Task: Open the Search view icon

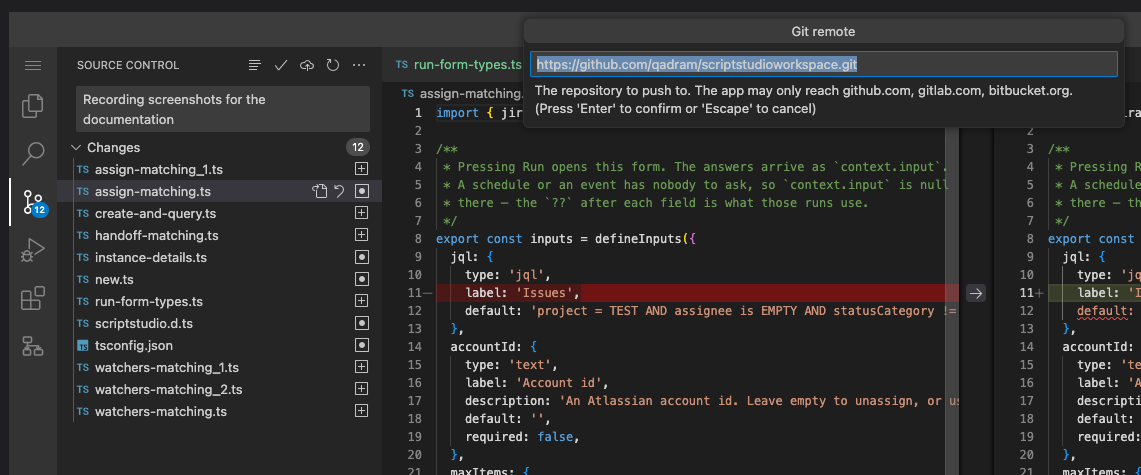Action: [x=33, y=153]
